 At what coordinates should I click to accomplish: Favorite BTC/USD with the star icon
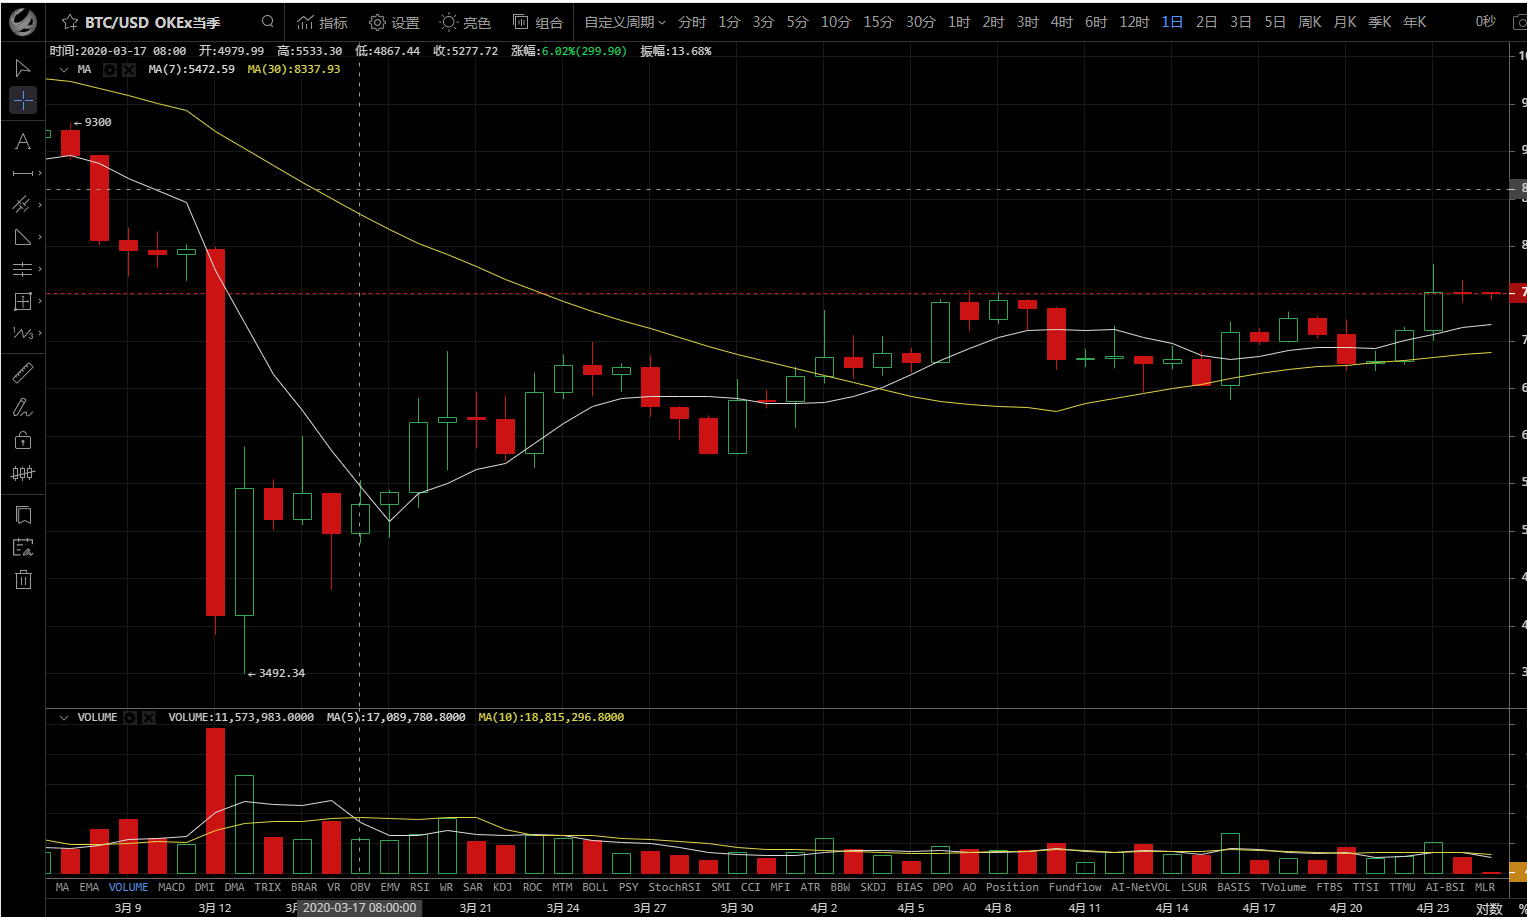point(70,22)
